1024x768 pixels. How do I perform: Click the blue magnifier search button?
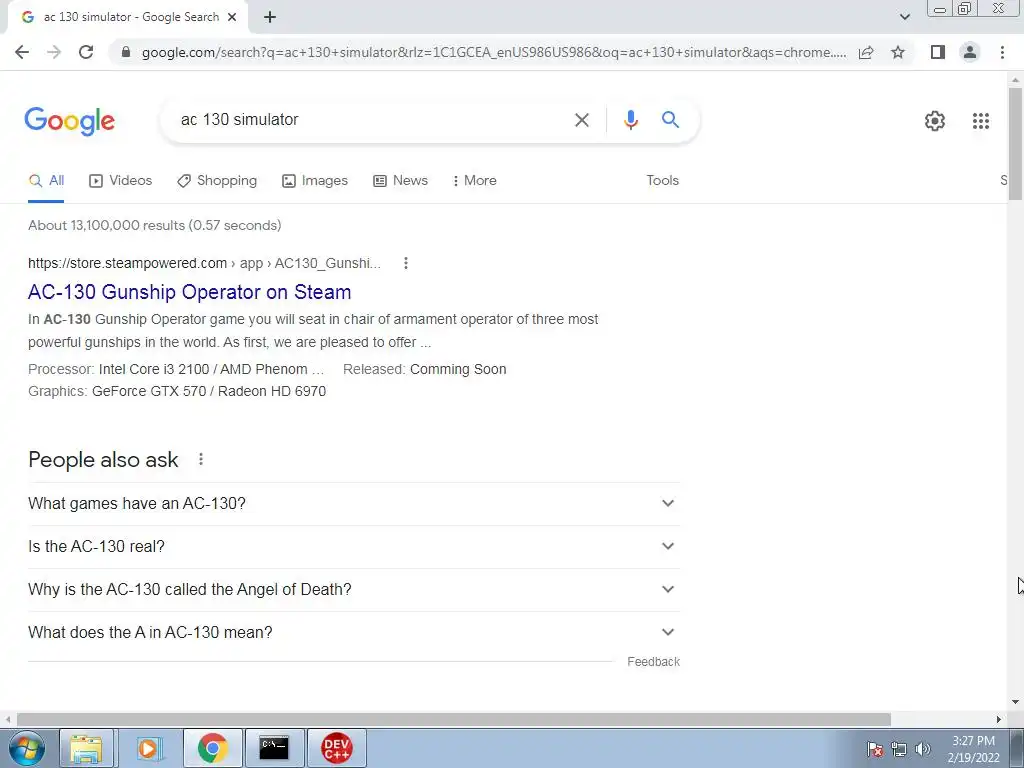tap(670, 120)
